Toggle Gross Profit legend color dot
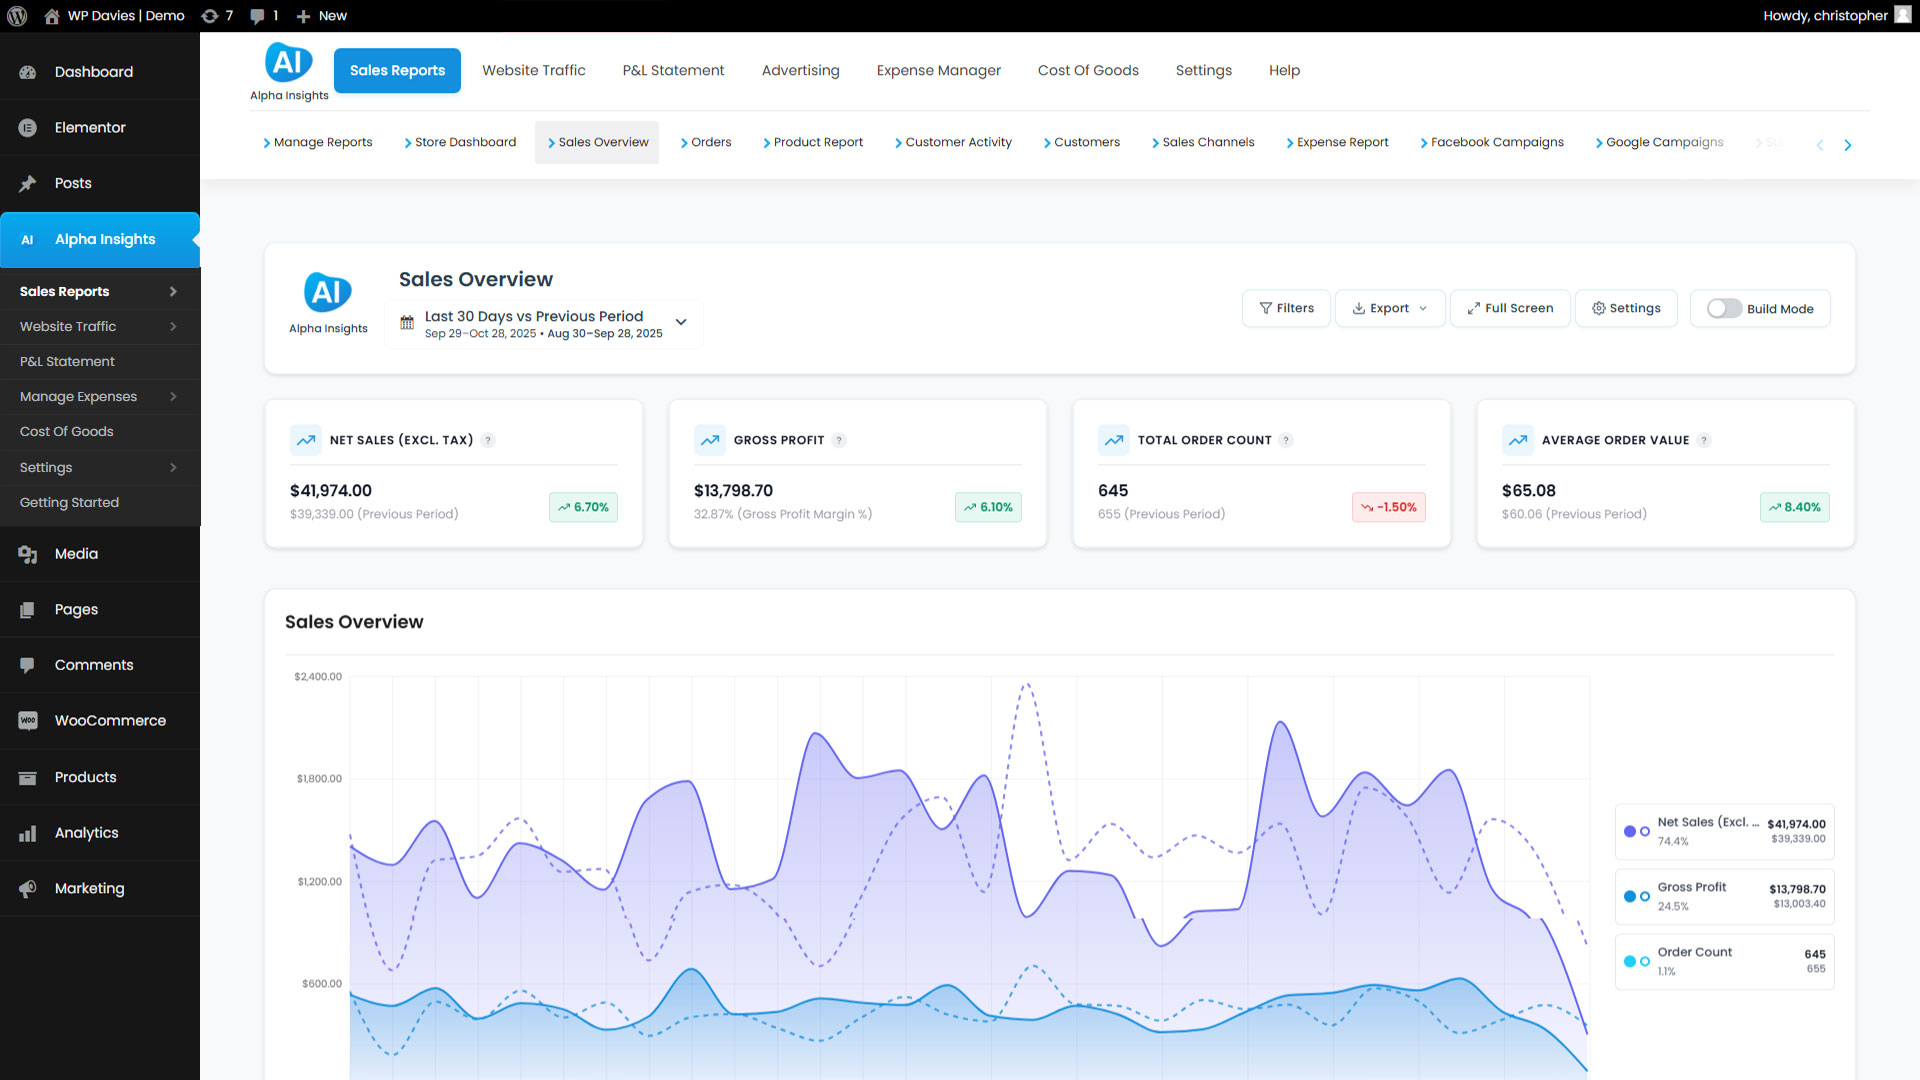Screen dimensions: 1920x1080 [1630, 896]
